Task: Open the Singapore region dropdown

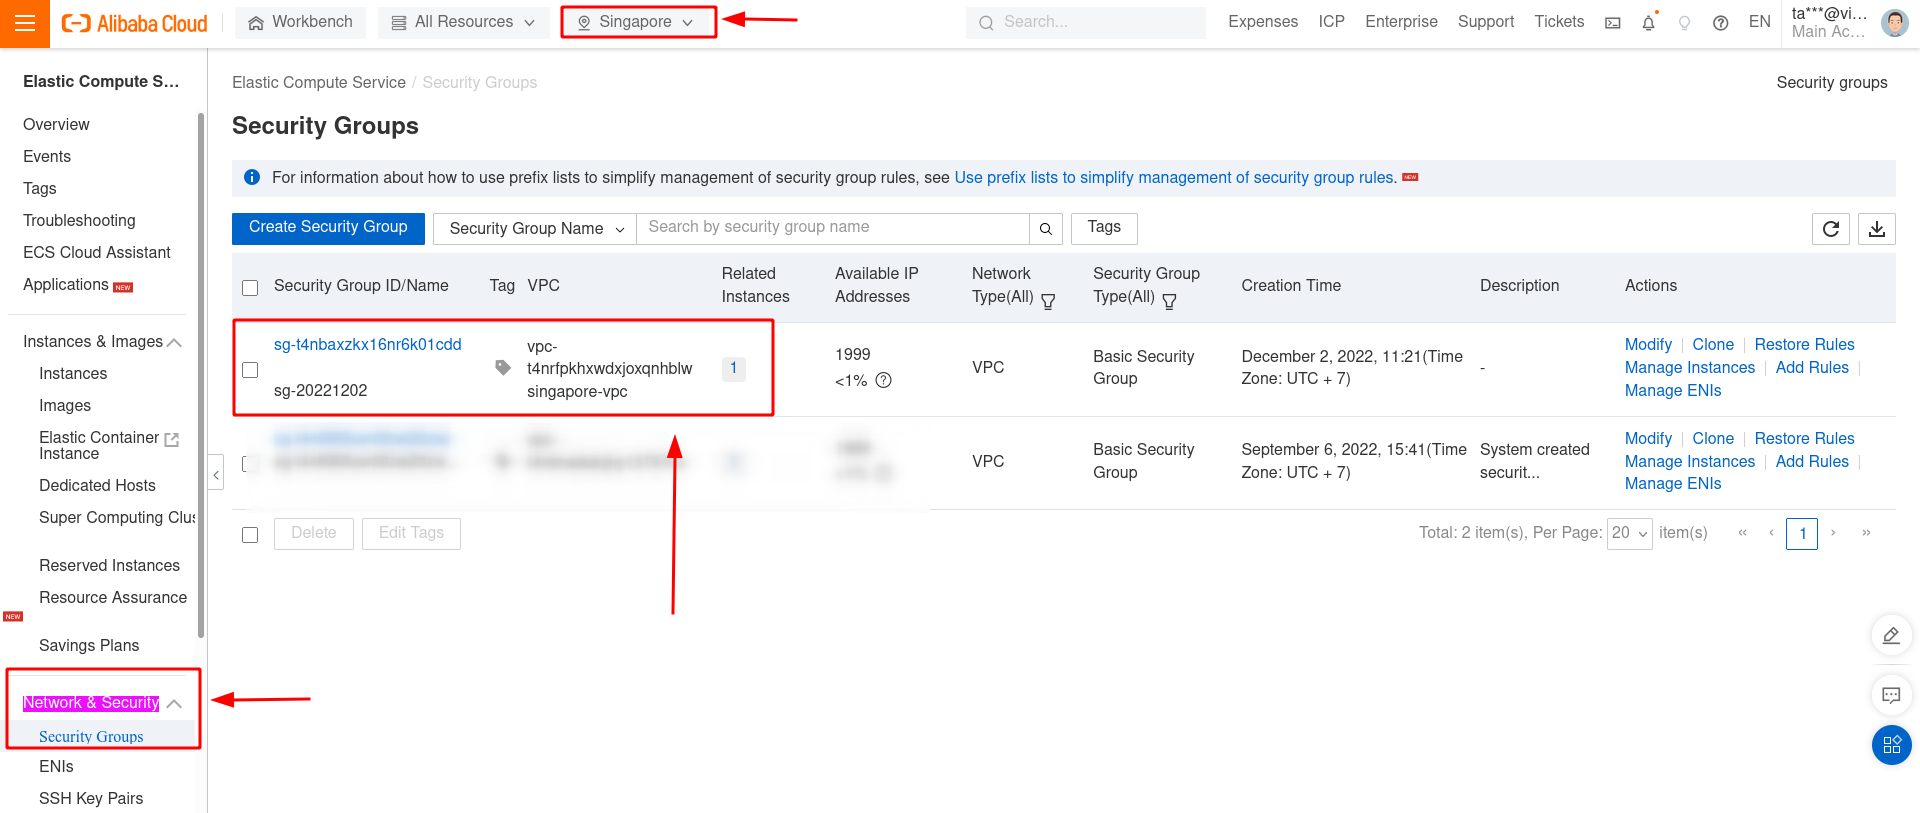Action: [x=637, y=22]
